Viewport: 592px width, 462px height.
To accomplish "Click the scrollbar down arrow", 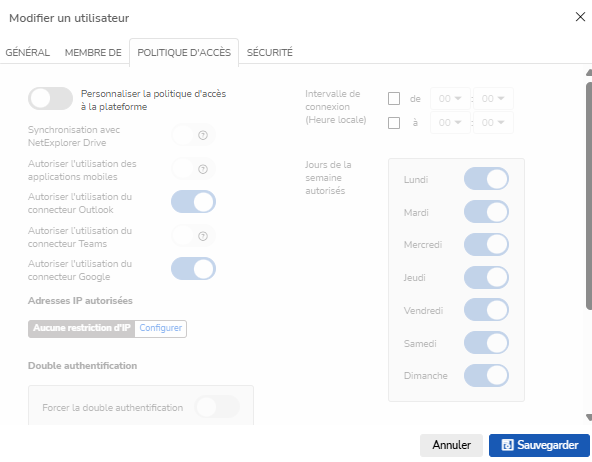I will click(589, 417).
